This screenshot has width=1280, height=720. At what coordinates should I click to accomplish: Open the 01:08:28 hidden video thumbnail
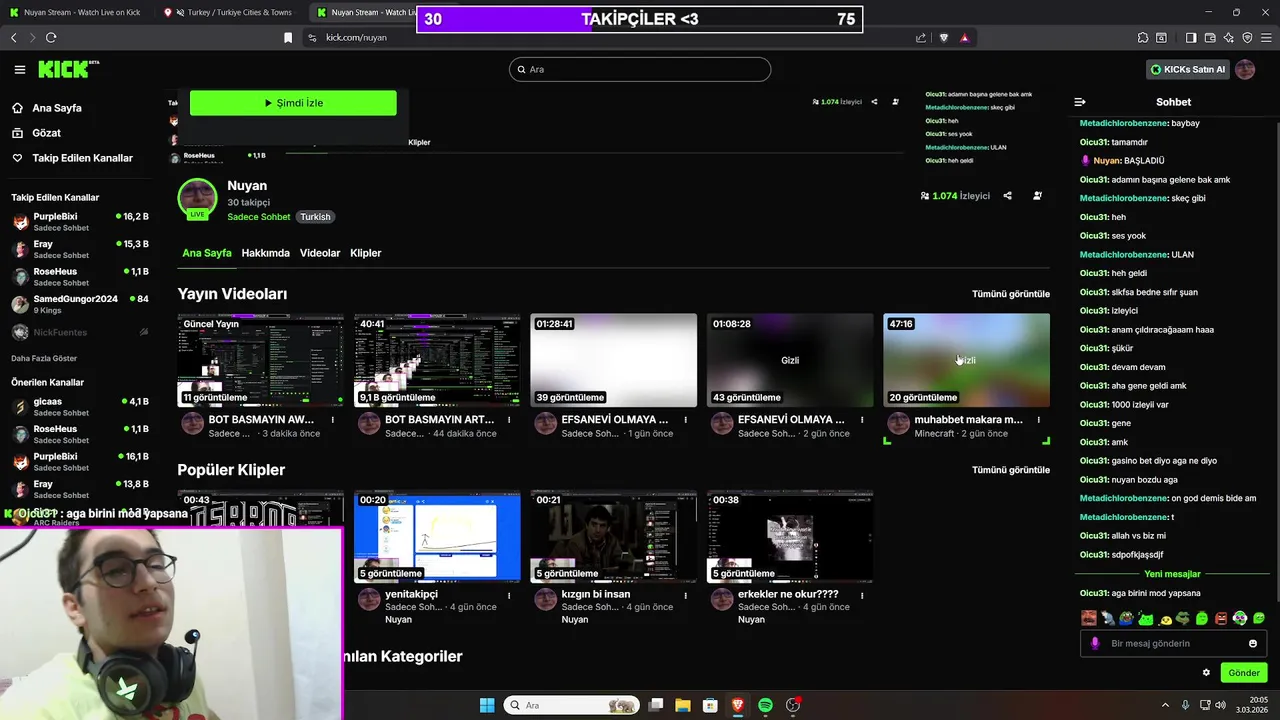click(x=790, y=360)
